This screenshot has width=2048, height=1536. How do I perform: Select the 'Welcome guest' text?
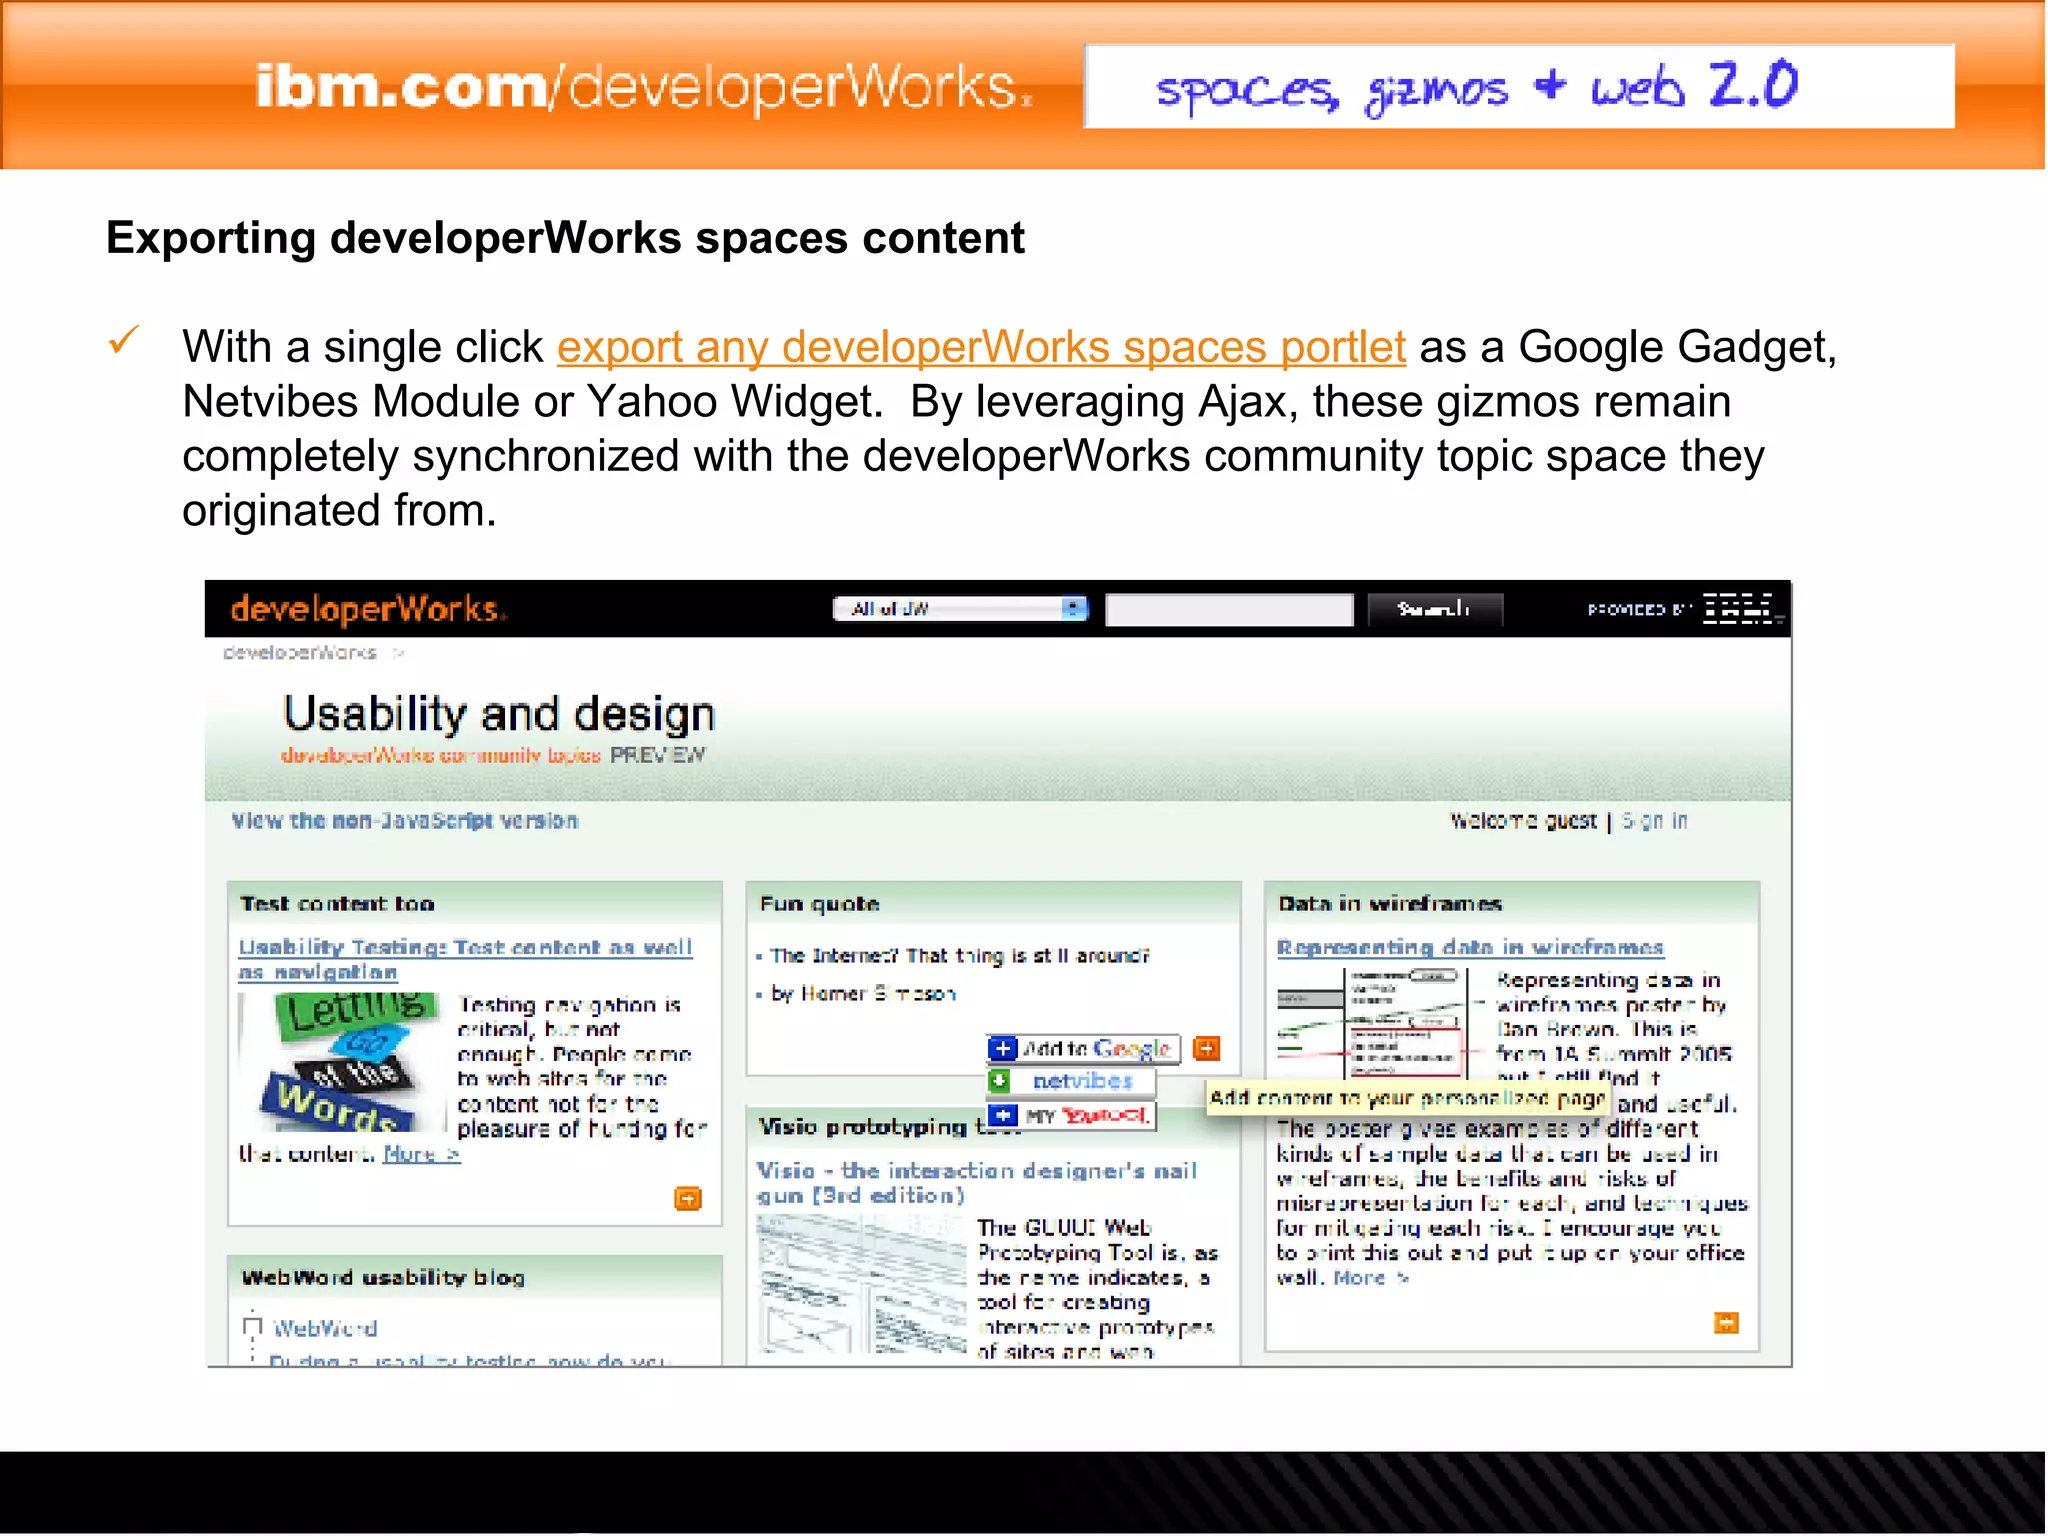pos(1523,821)
